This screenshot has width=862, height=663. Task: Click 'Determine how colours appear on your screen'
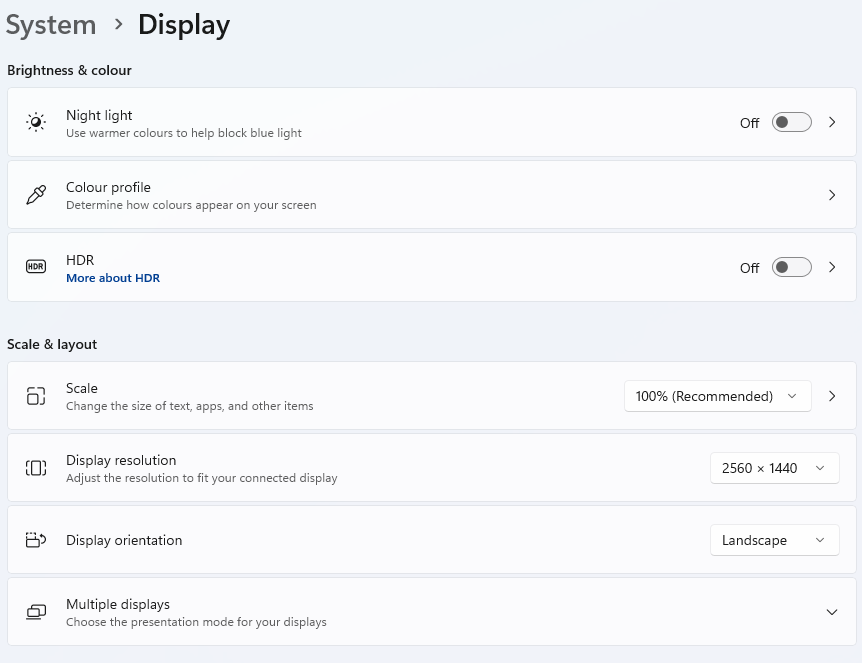pos(191,205)
